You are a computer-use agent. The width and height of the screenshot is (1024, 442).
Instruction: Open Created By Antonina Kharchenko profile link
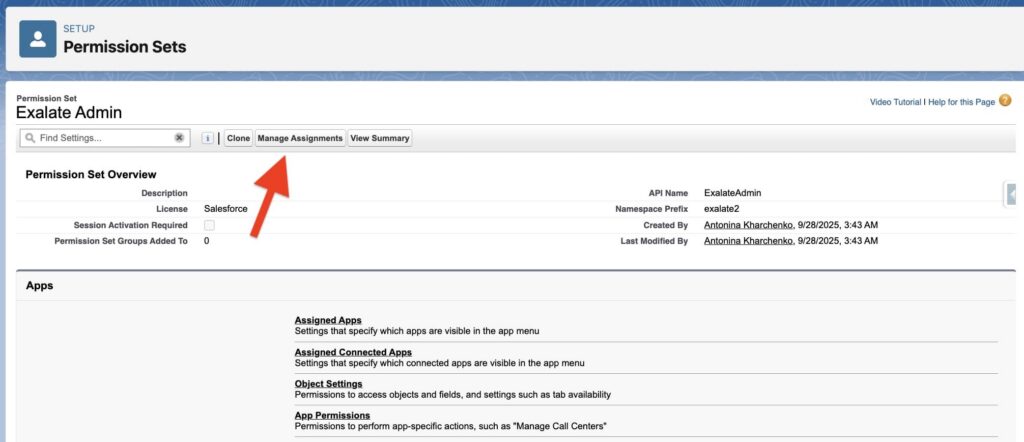point(748,225)
